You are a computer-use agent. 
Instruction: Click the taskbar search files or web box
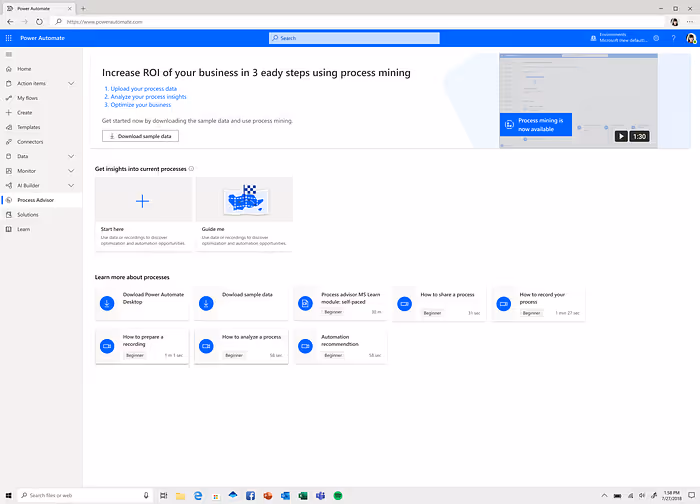85,496
